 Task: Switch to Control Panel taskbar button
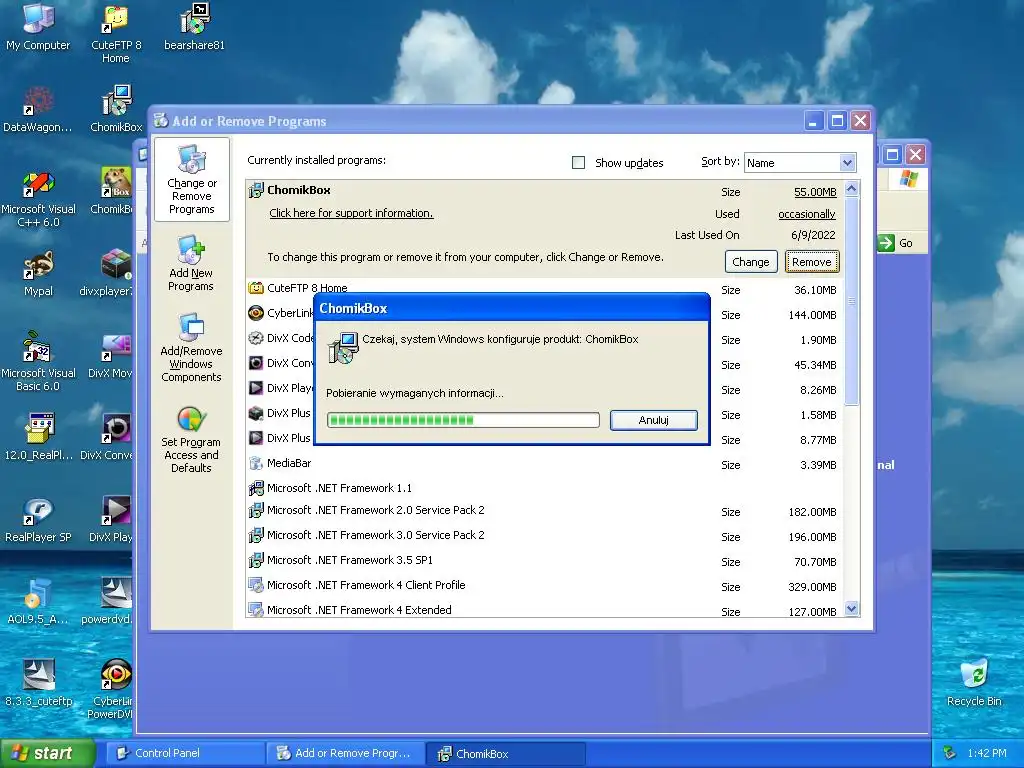[x=185, y=754]
